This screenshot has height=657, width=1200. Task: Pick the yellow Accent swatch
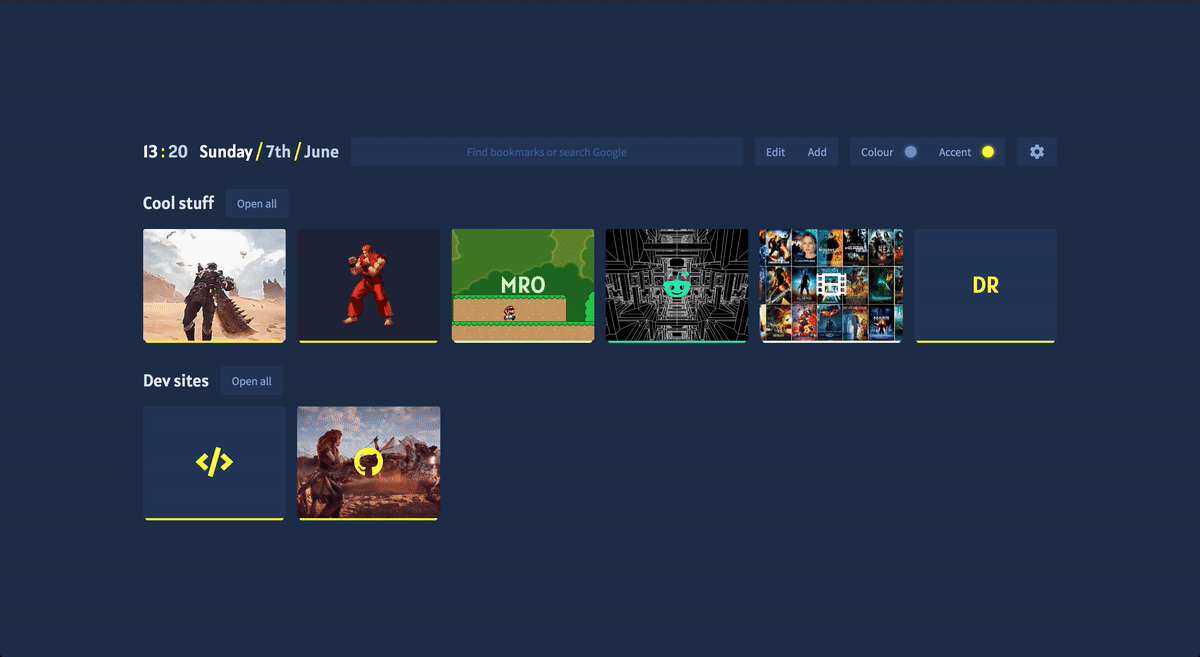pos(988,152)
